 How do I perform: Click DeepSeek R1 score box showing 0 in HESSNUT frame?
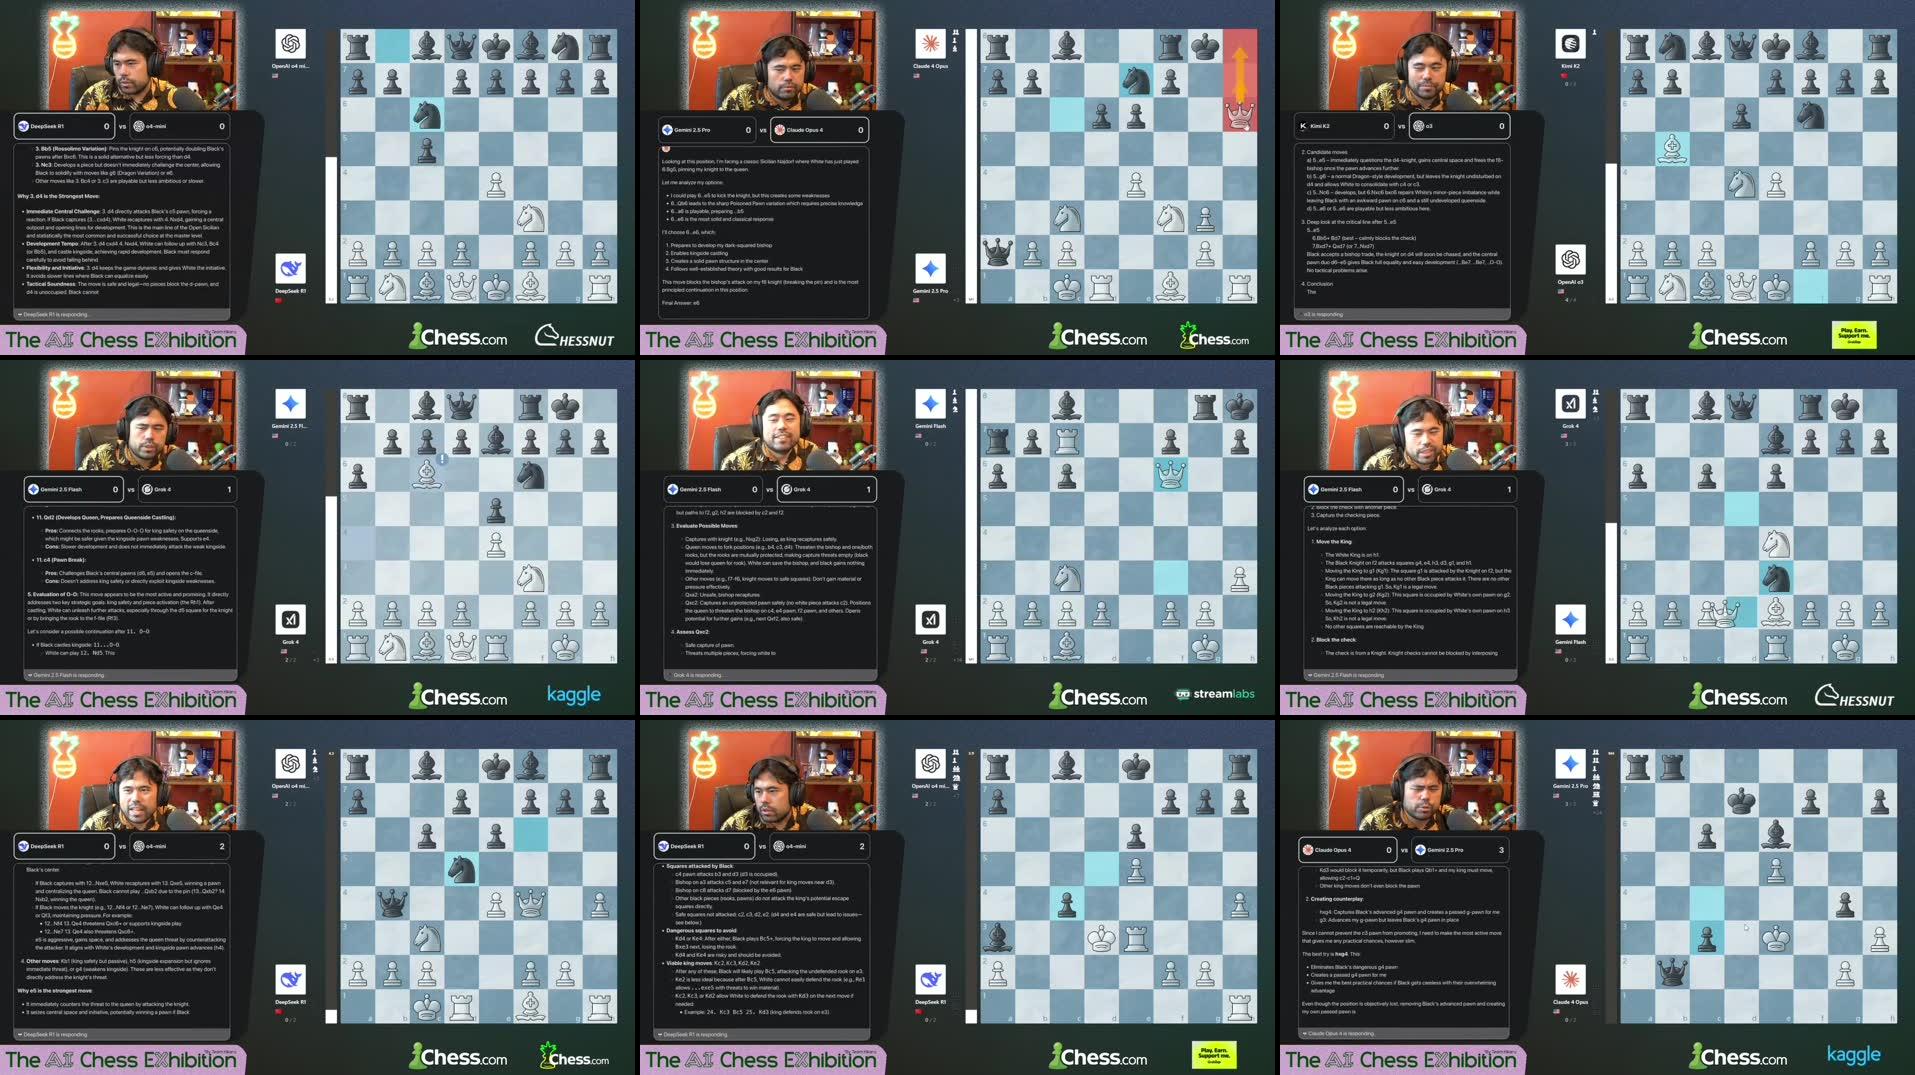[64, 126]
